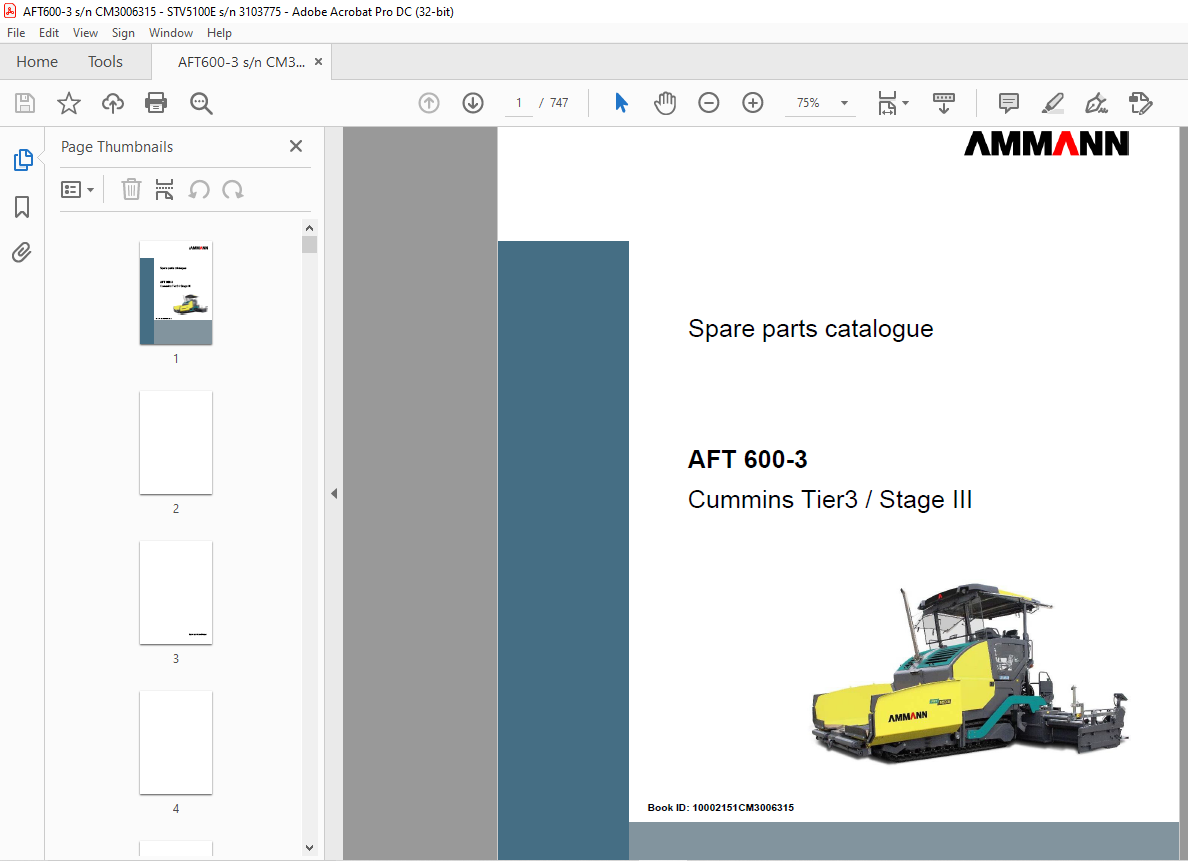Screen dimensions: 1188x861
Task: Add a comment sticky note
Action: pos(1008,103)
